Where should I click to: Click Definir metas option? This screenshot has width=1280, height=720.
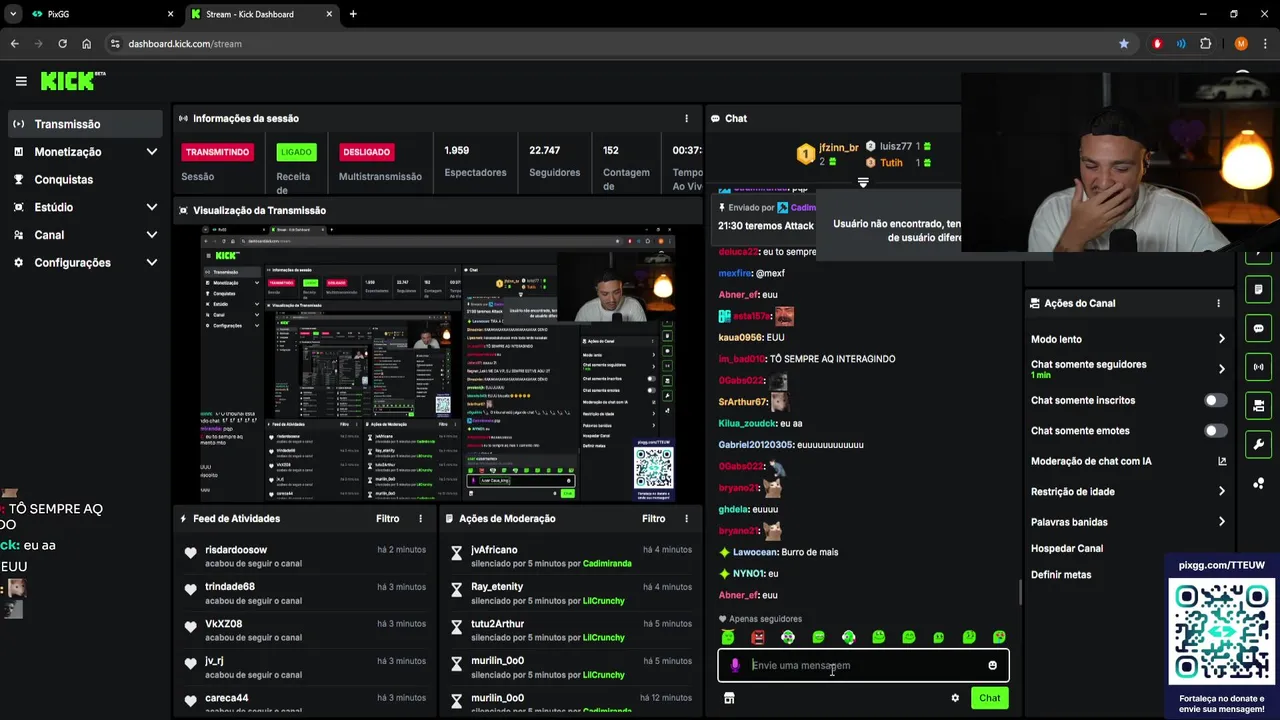click(1061, 575)
